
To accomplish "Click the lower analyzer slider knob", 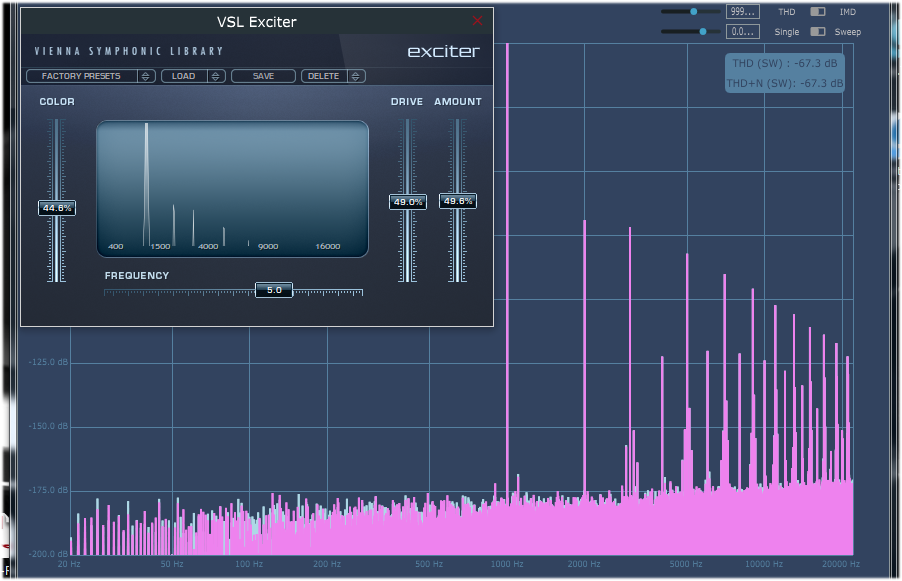I will (703, 32).
